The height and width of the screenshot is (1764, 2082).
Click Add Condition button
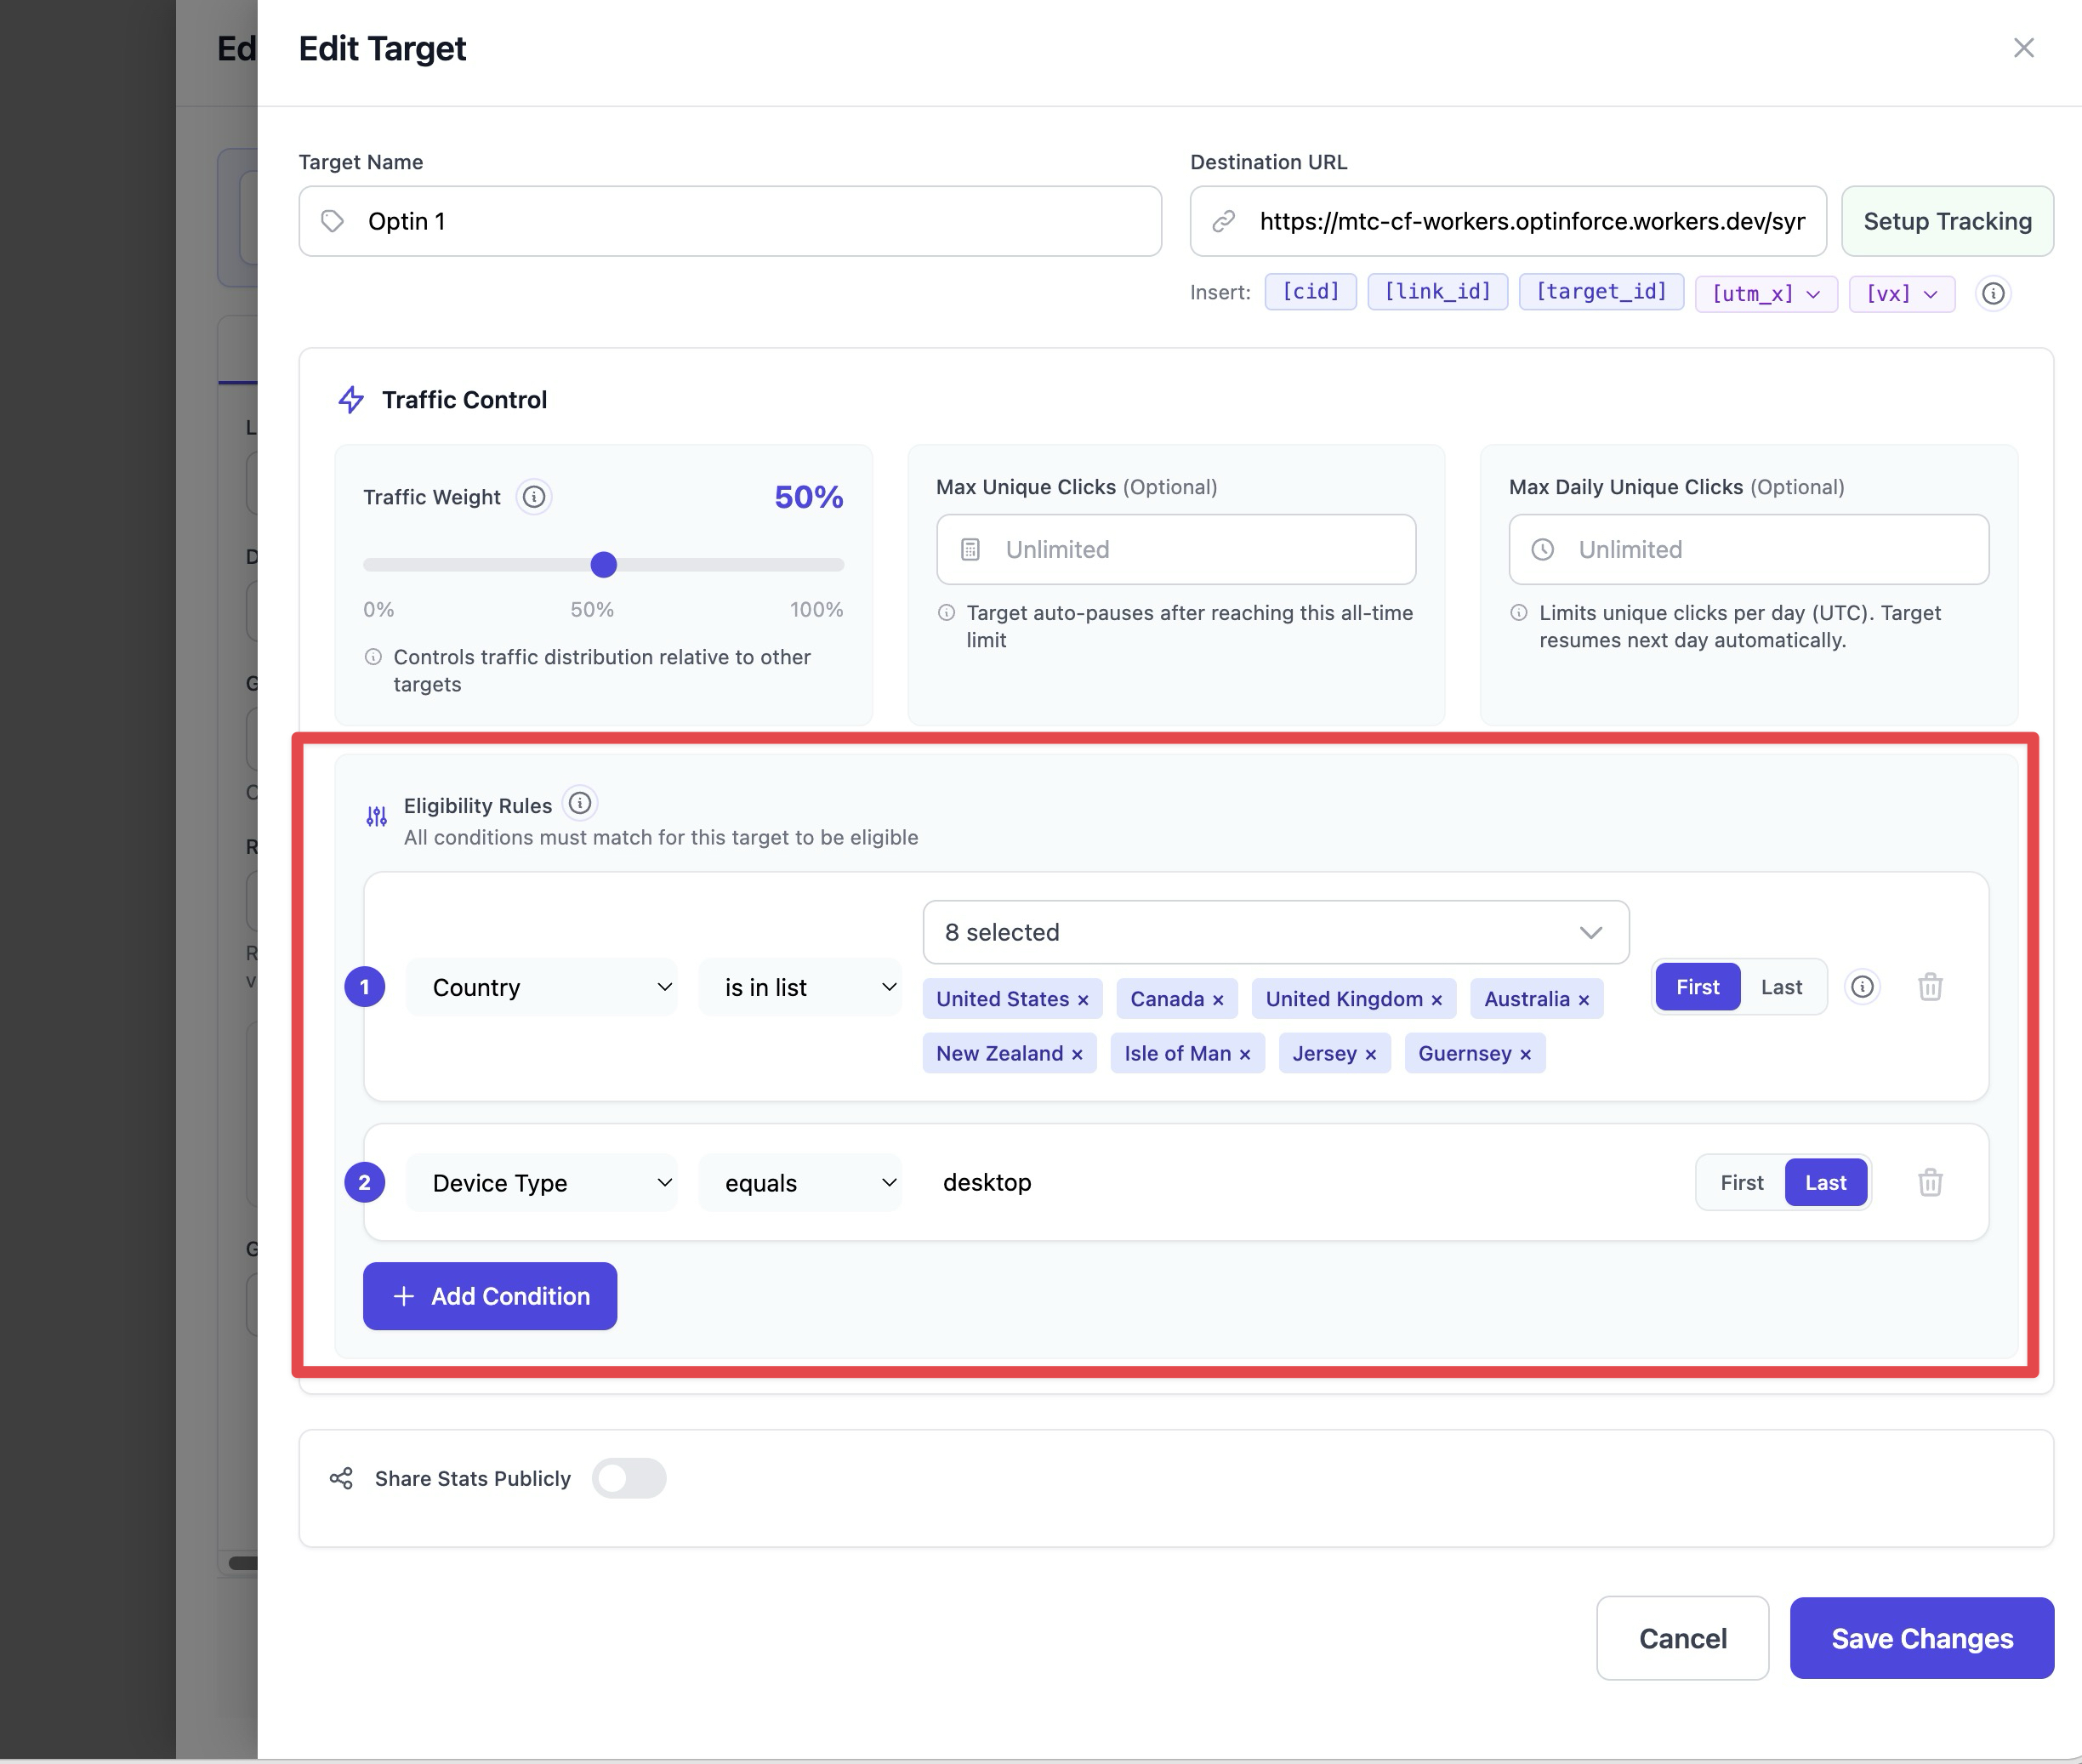pyautogui.click(x=490, y=1296)
